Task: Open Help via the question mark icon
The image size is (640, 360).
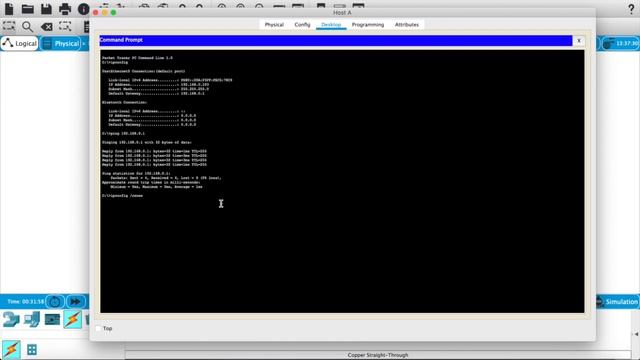Action: coord(631,9)
